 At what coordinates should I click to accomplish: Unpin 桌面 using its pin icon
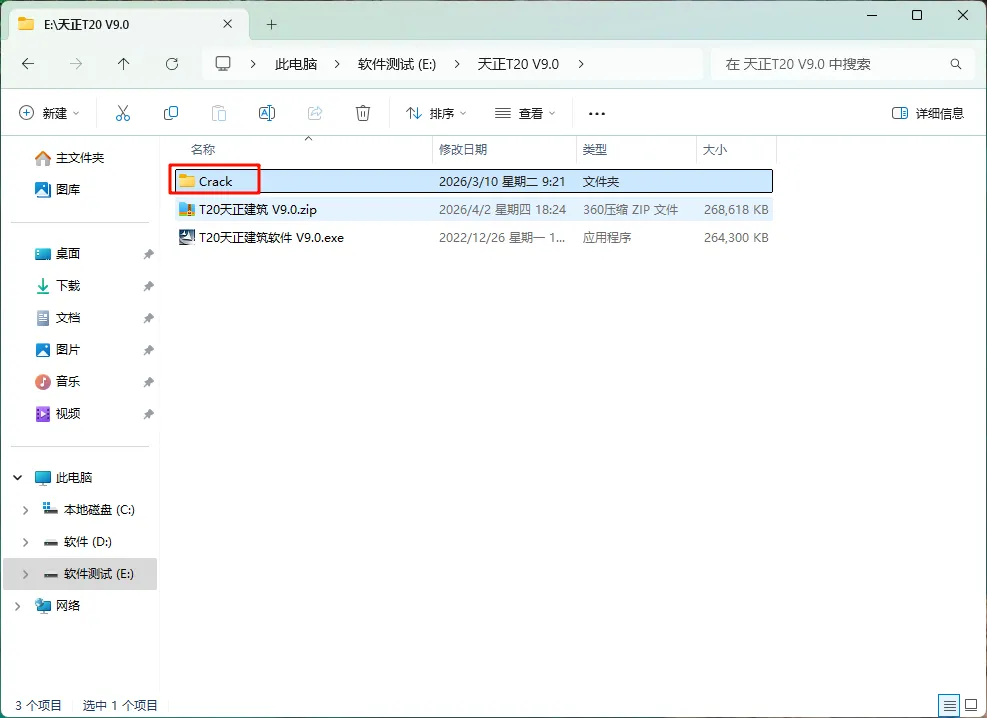[149, 254]
